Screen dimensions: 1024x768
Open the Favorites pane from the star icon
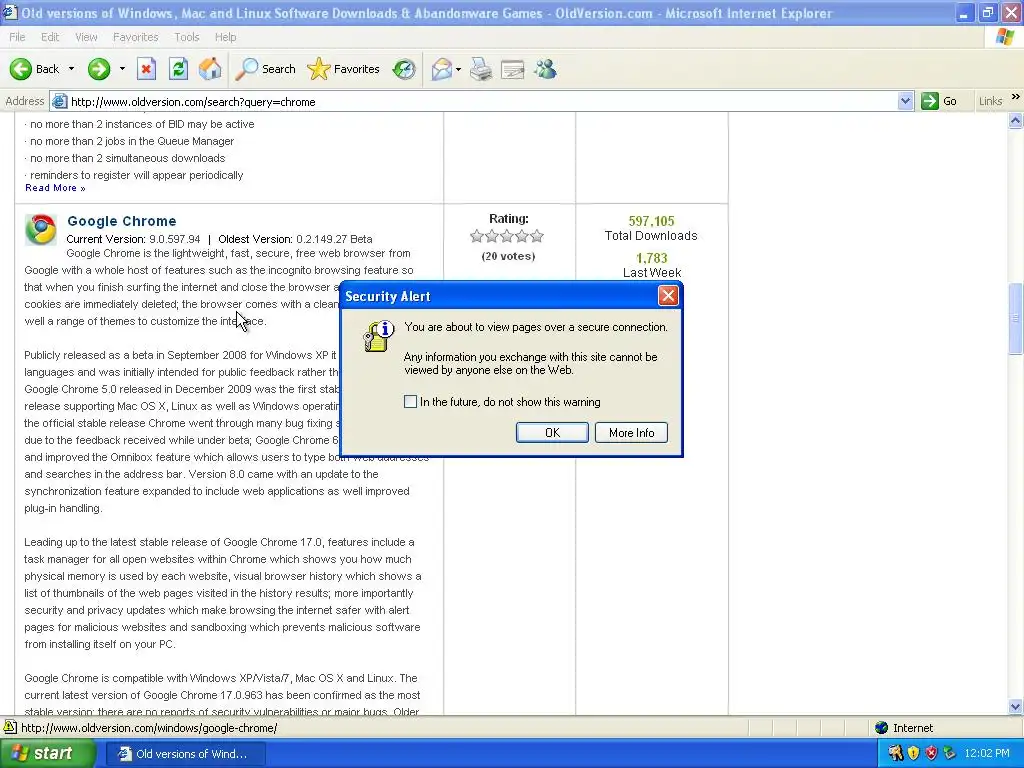coord(344,69)
